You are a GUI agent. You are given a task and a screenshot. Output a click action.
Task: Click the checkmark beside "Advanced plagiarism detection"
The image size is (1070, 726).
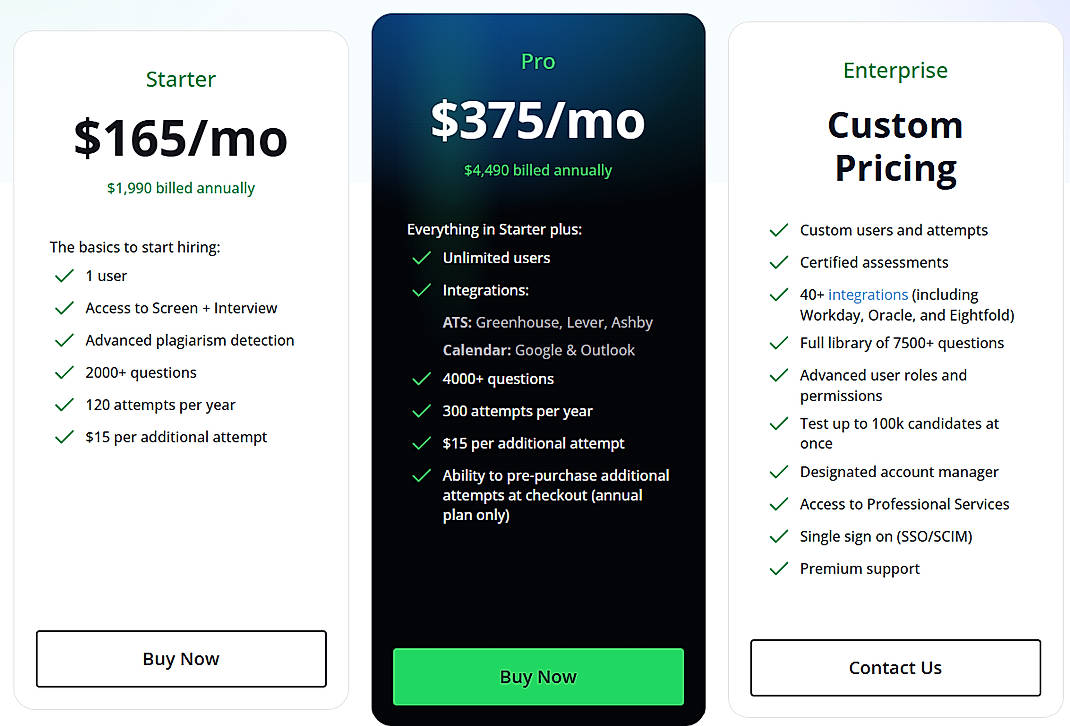pos(64,340)
